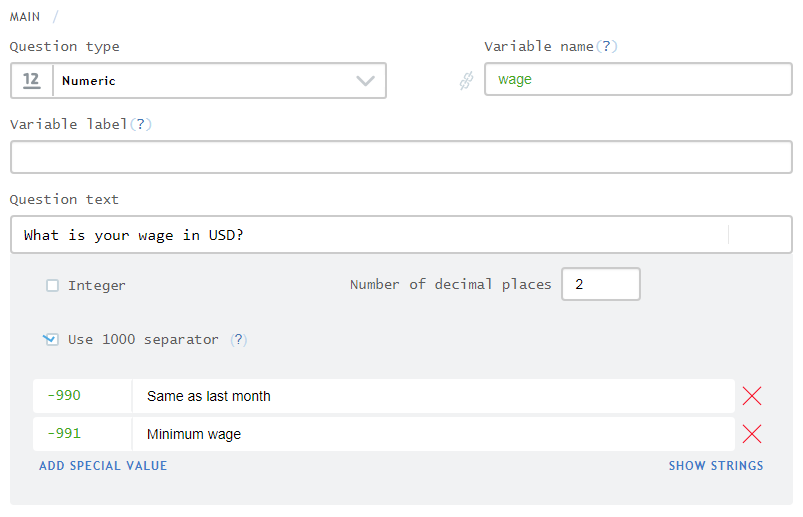Delete the "Same as last month" special value
The image size is (803, 517).
(752, 396)
